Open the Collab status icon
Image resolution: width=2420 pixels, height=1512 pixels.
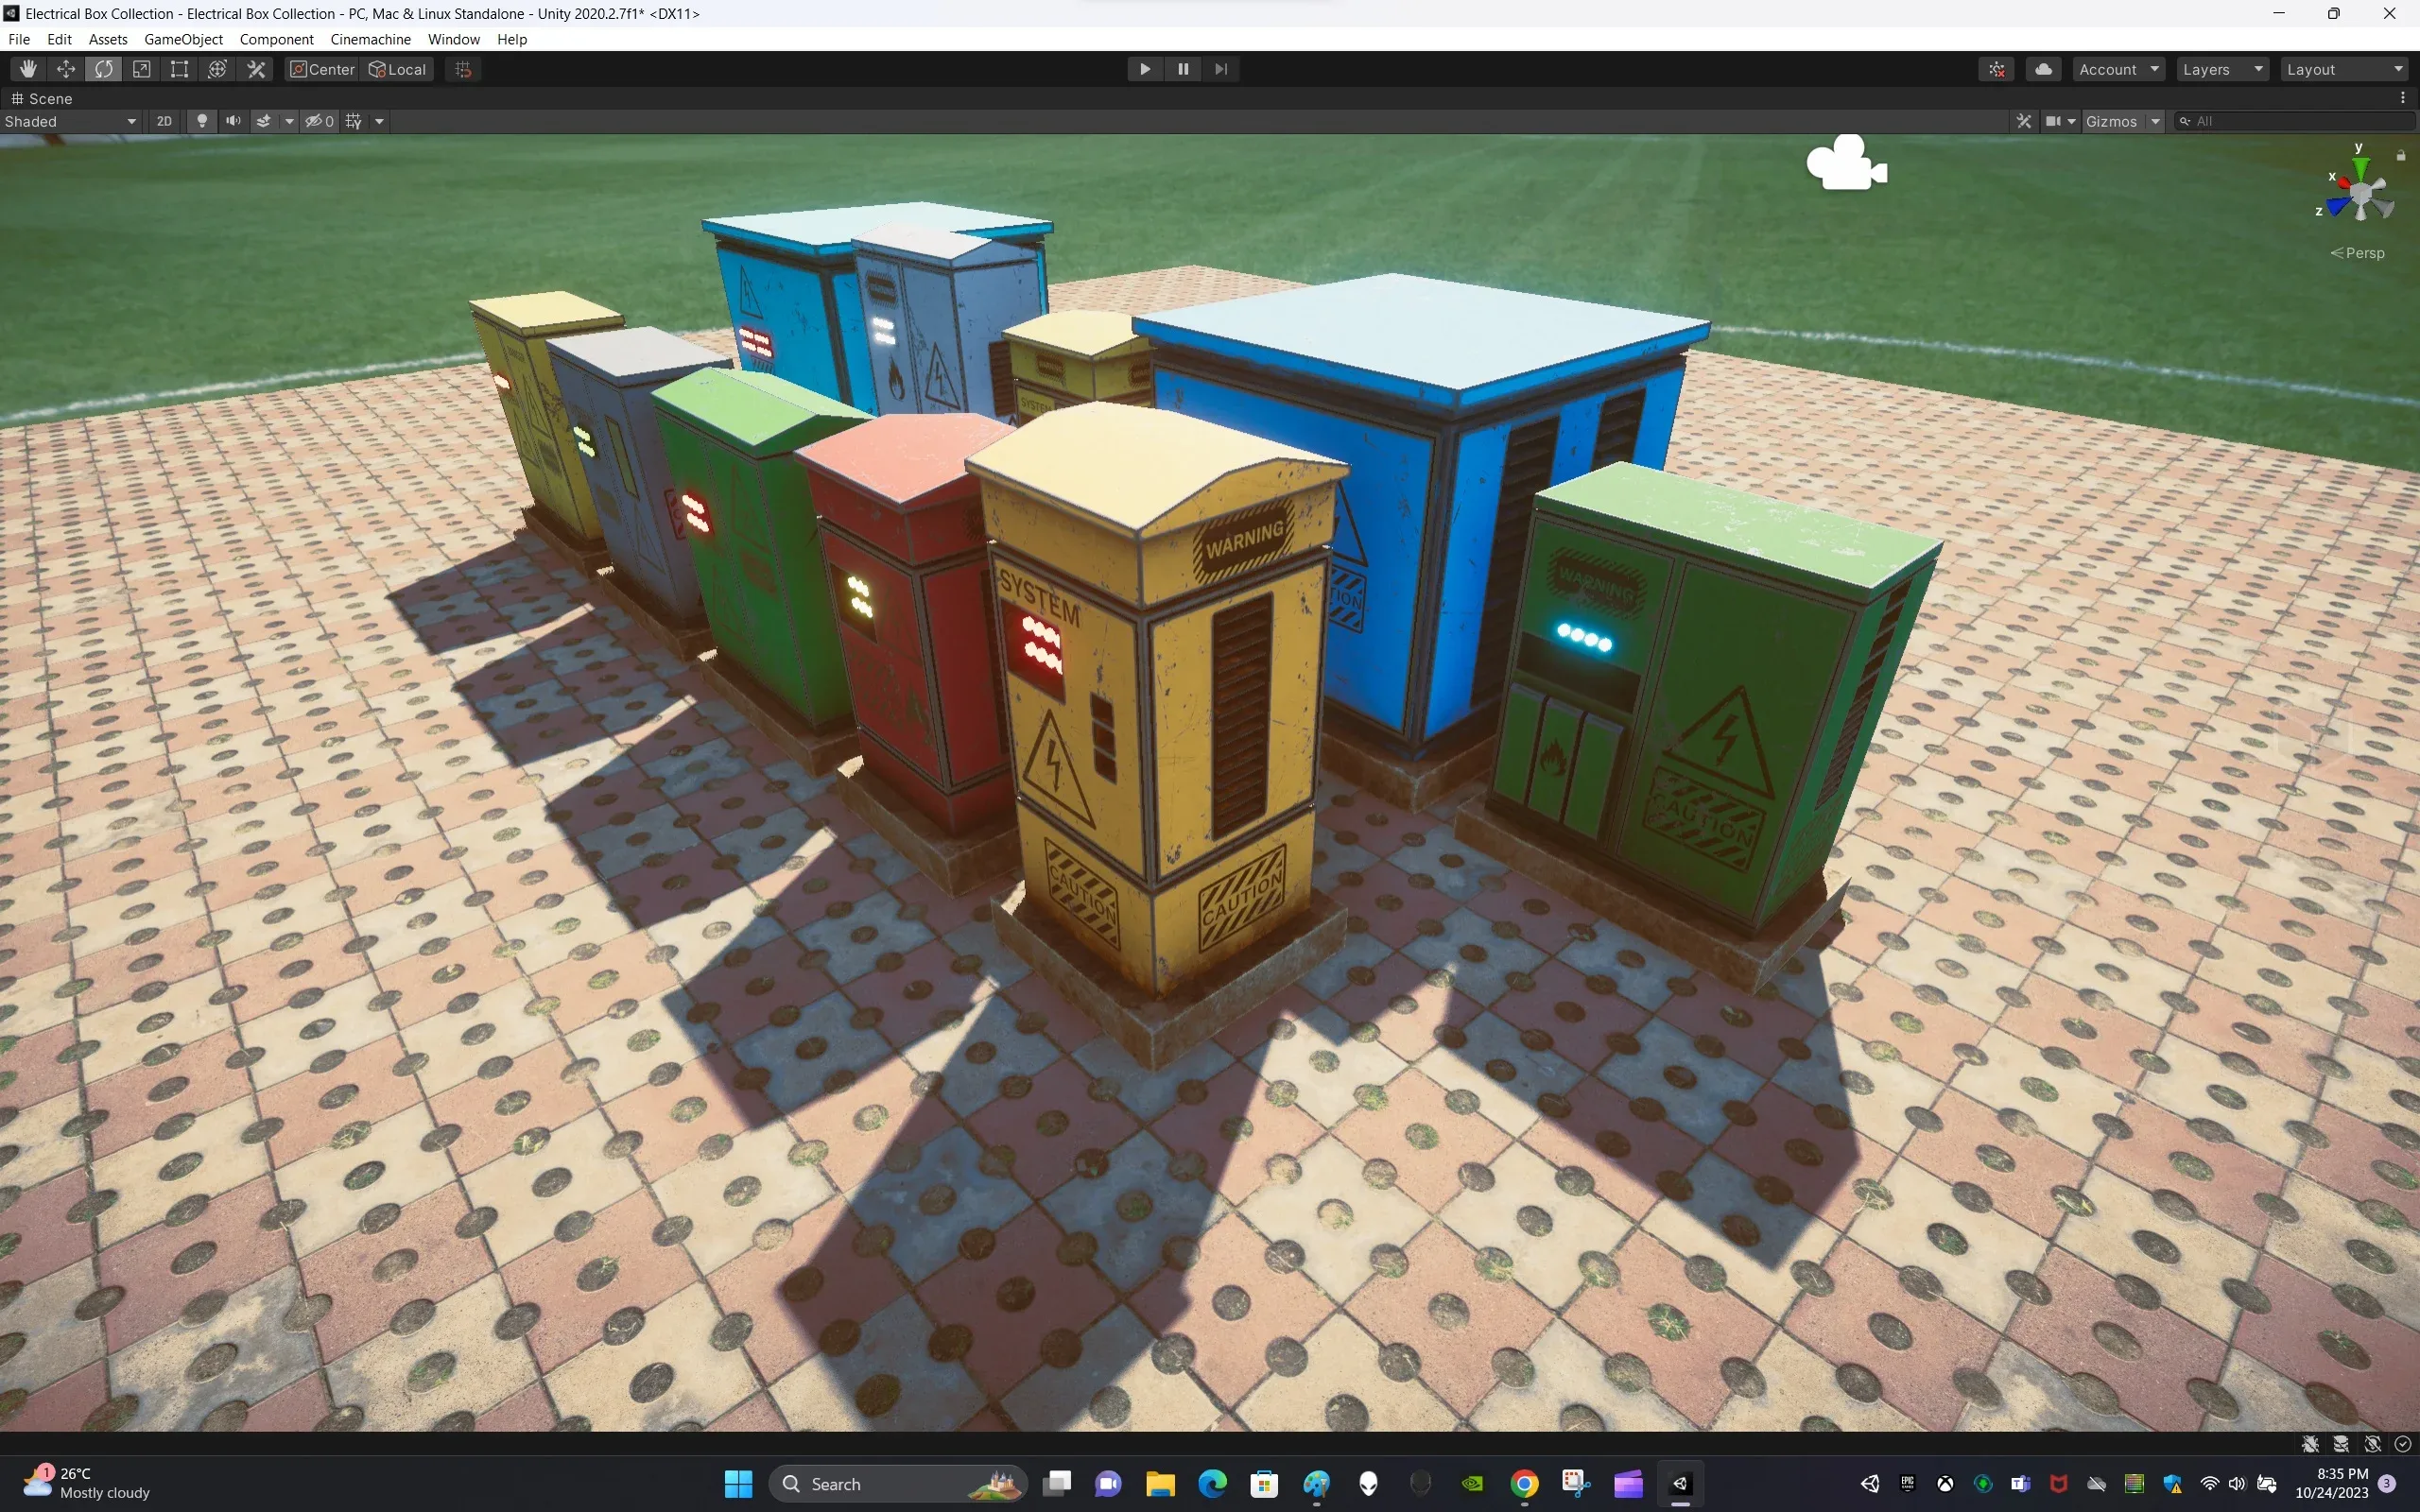(x=1997, y=69)
